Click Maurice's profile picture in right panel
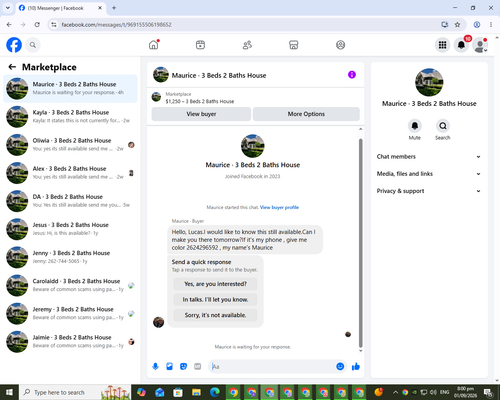 pyautogui.click(x=429, y=82)
